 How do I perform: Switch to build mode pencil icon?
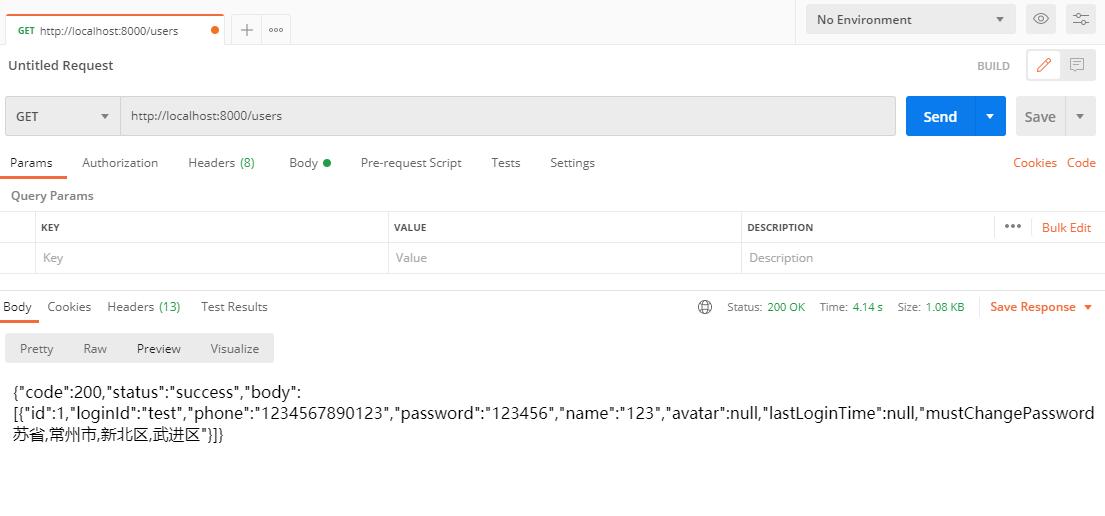coord(1043,65)
